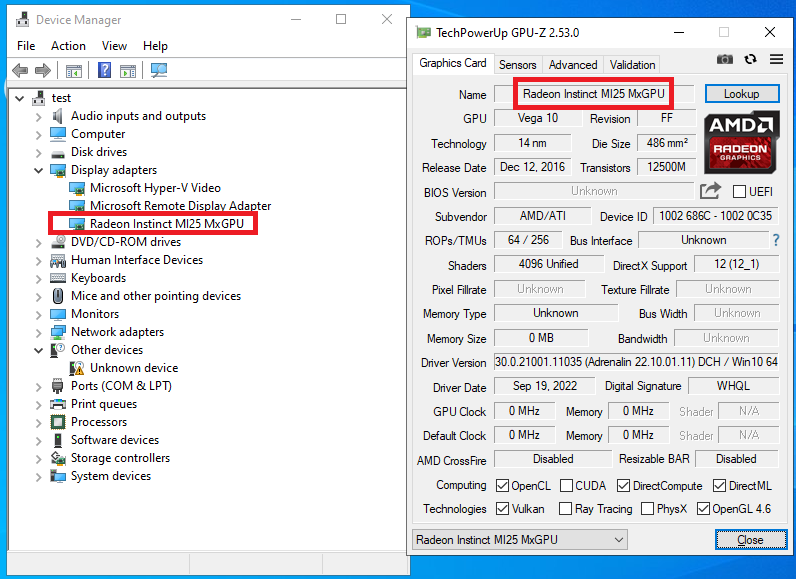Screen dimensions: 796x579
Task: Toggle the PhysX checkbox
Action: 647,508
